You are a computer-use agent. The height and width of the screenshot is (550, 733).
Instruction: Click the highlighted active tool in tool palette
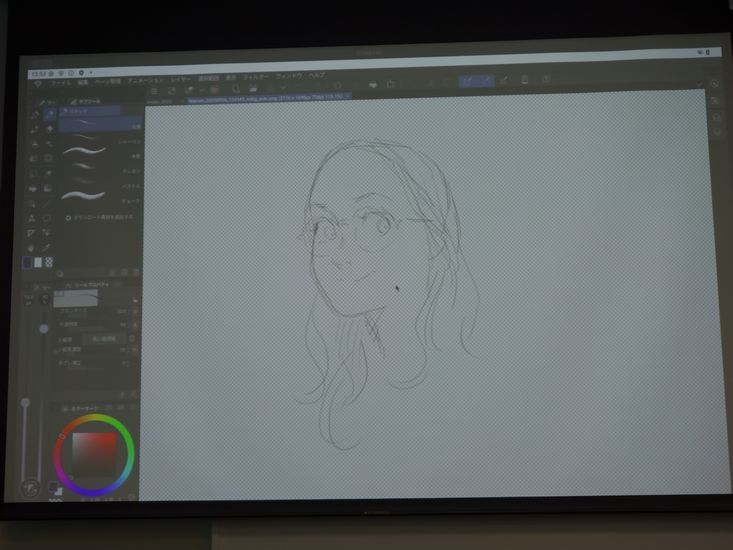coord(48,115)
